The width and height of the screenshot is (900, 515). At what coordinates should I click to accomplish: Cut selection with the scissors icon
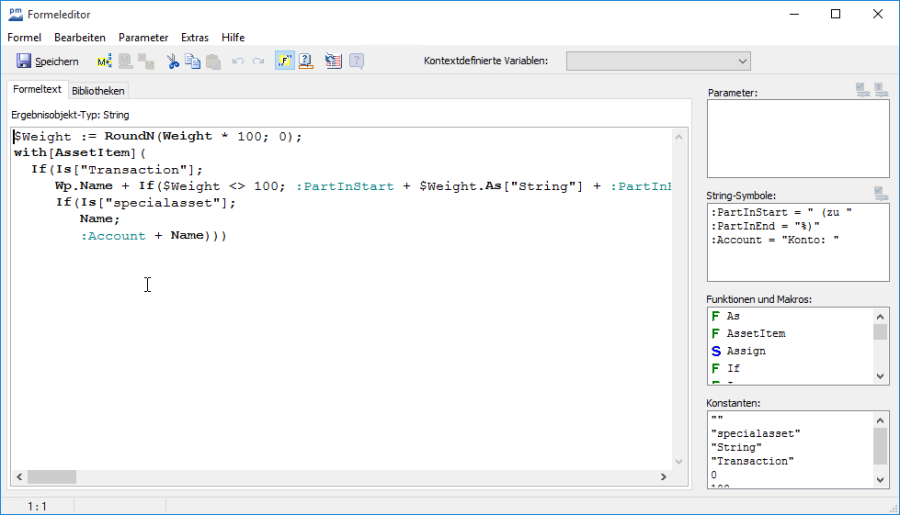click(x=173, y=62)
